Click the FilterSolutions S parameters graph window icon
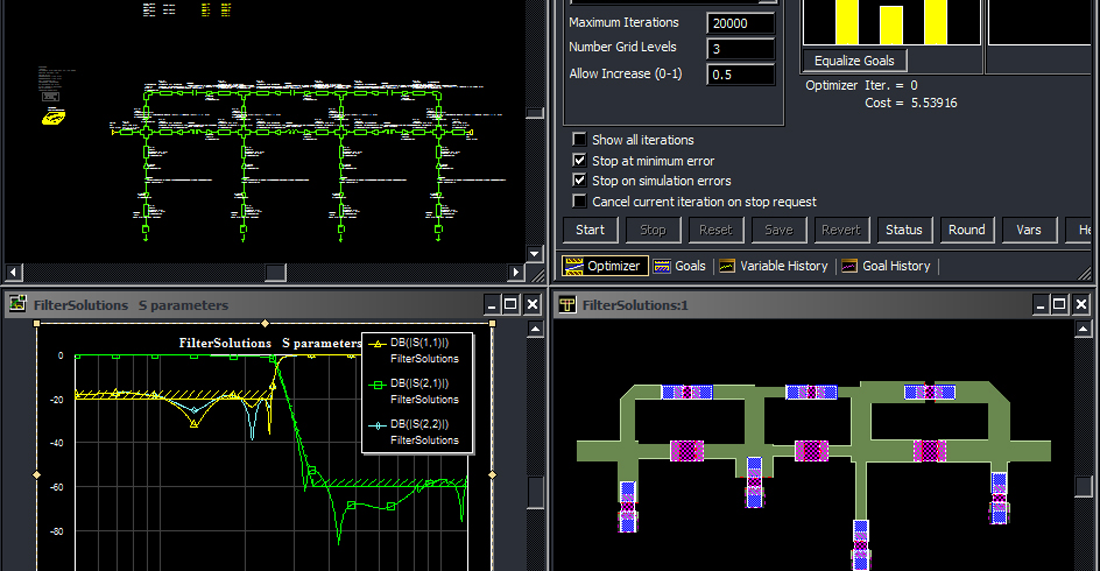The image size is (1100, 571). pyautogui.click(x=17, y=304)
